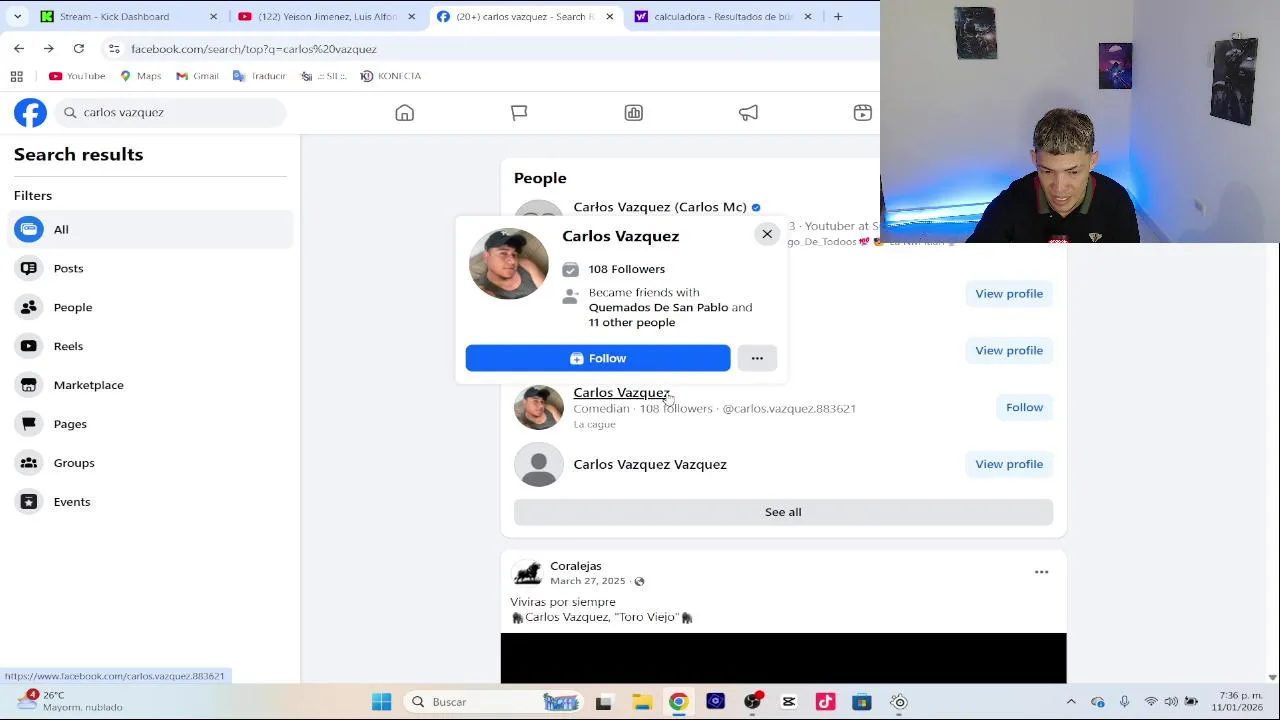
Task: Go back in browser history
Action: tap(19, 48)
